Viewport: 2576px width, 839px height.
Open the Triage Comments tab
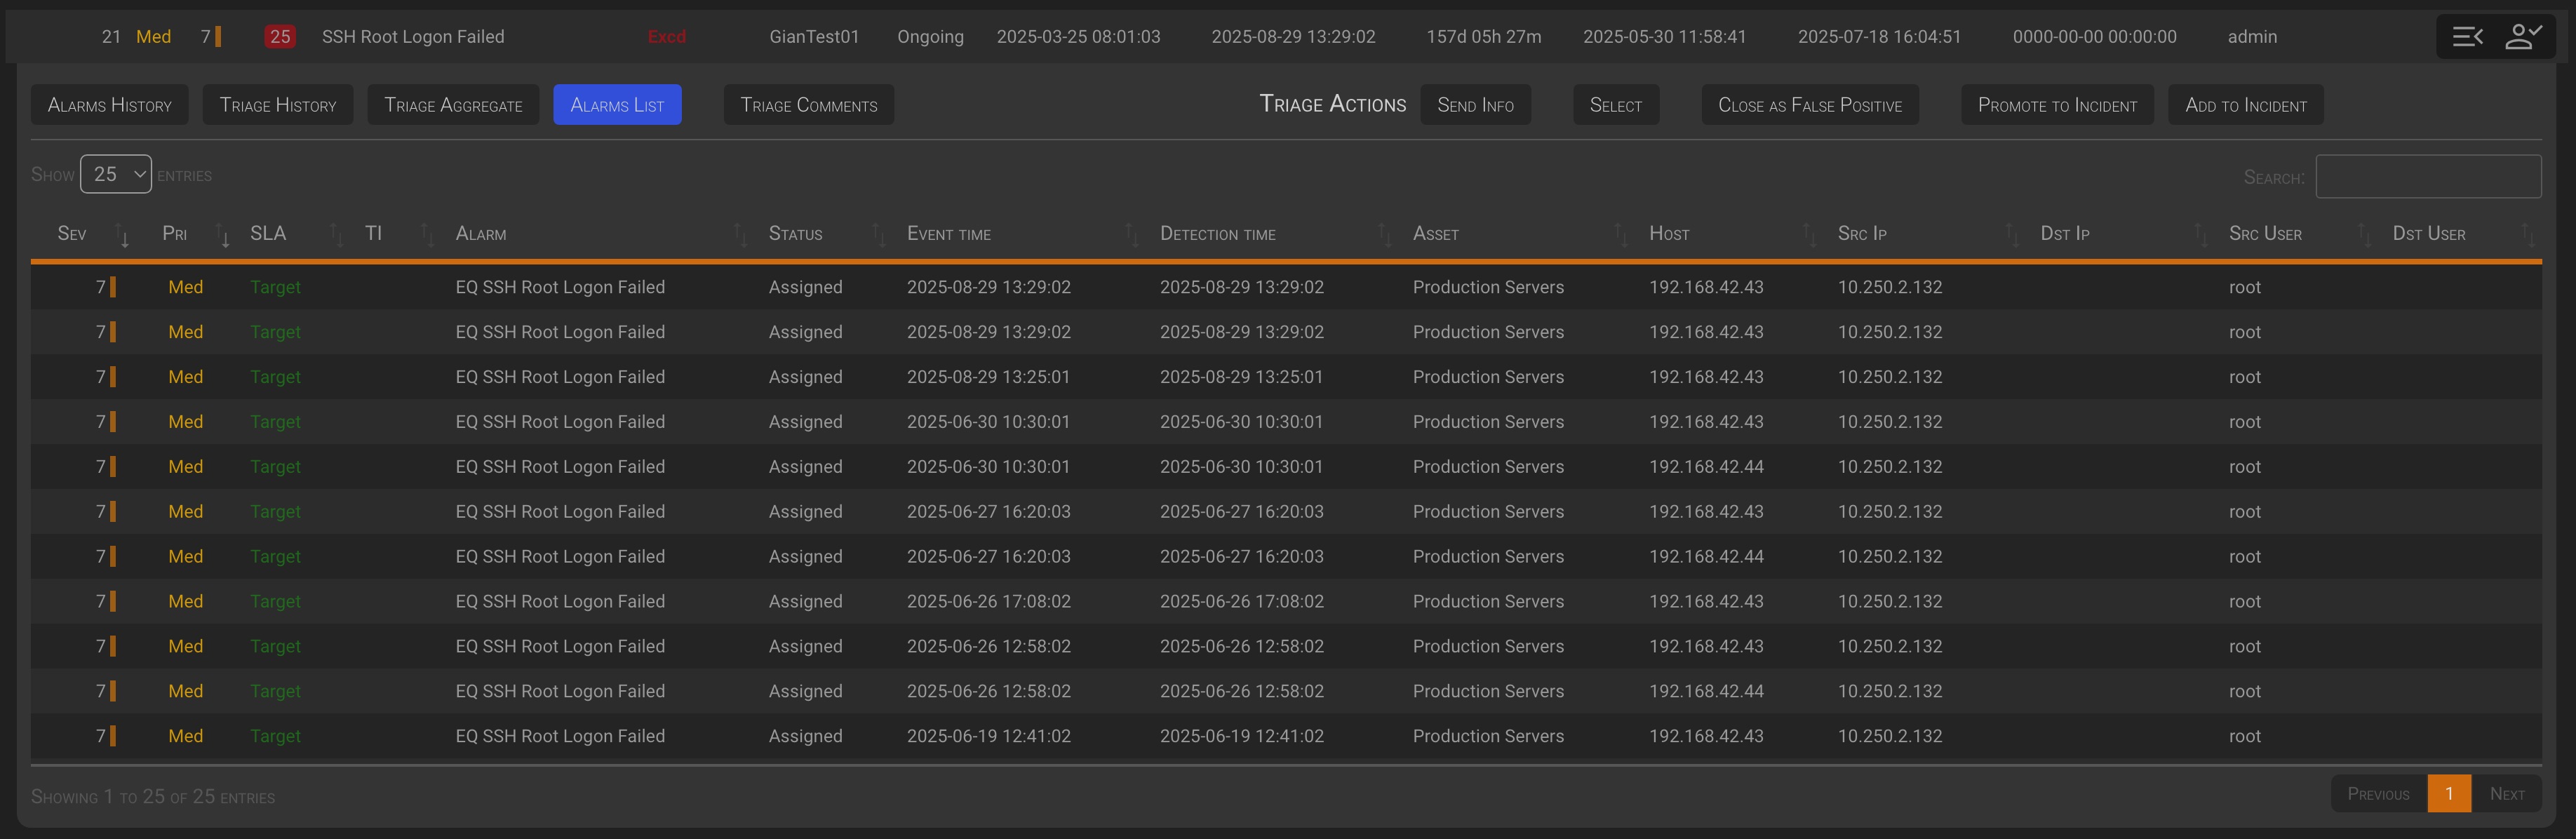pos(808,105)
